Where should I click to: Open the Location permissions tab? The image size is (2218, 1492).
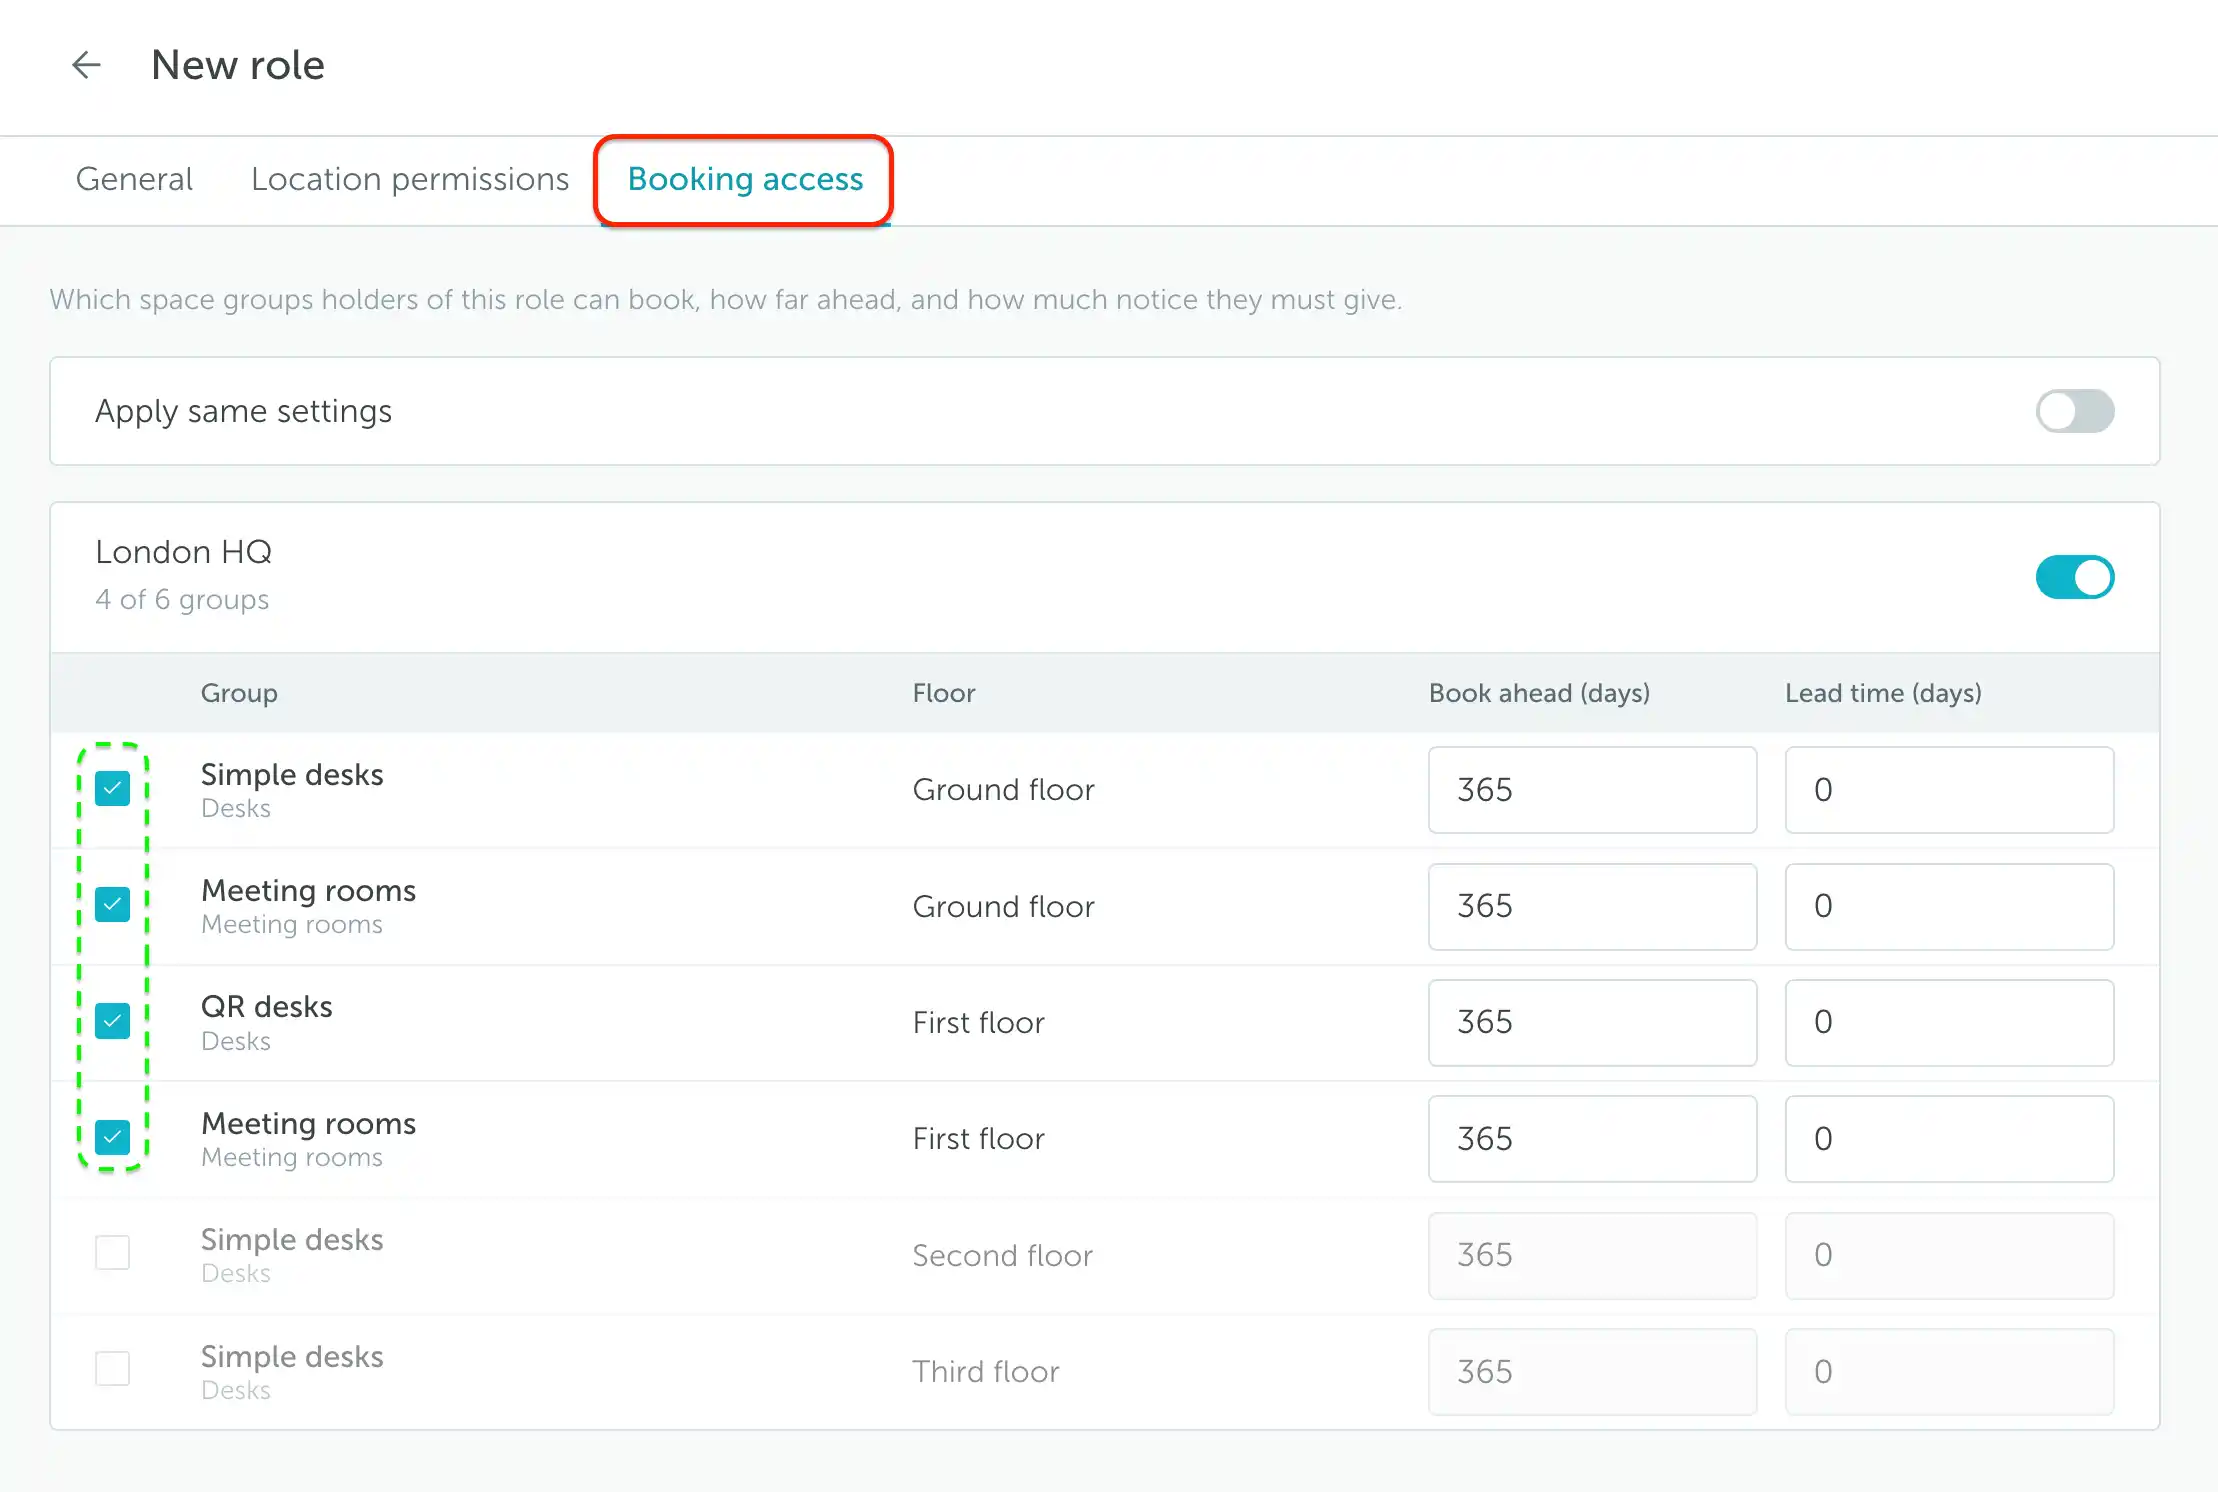pos(410,179)
